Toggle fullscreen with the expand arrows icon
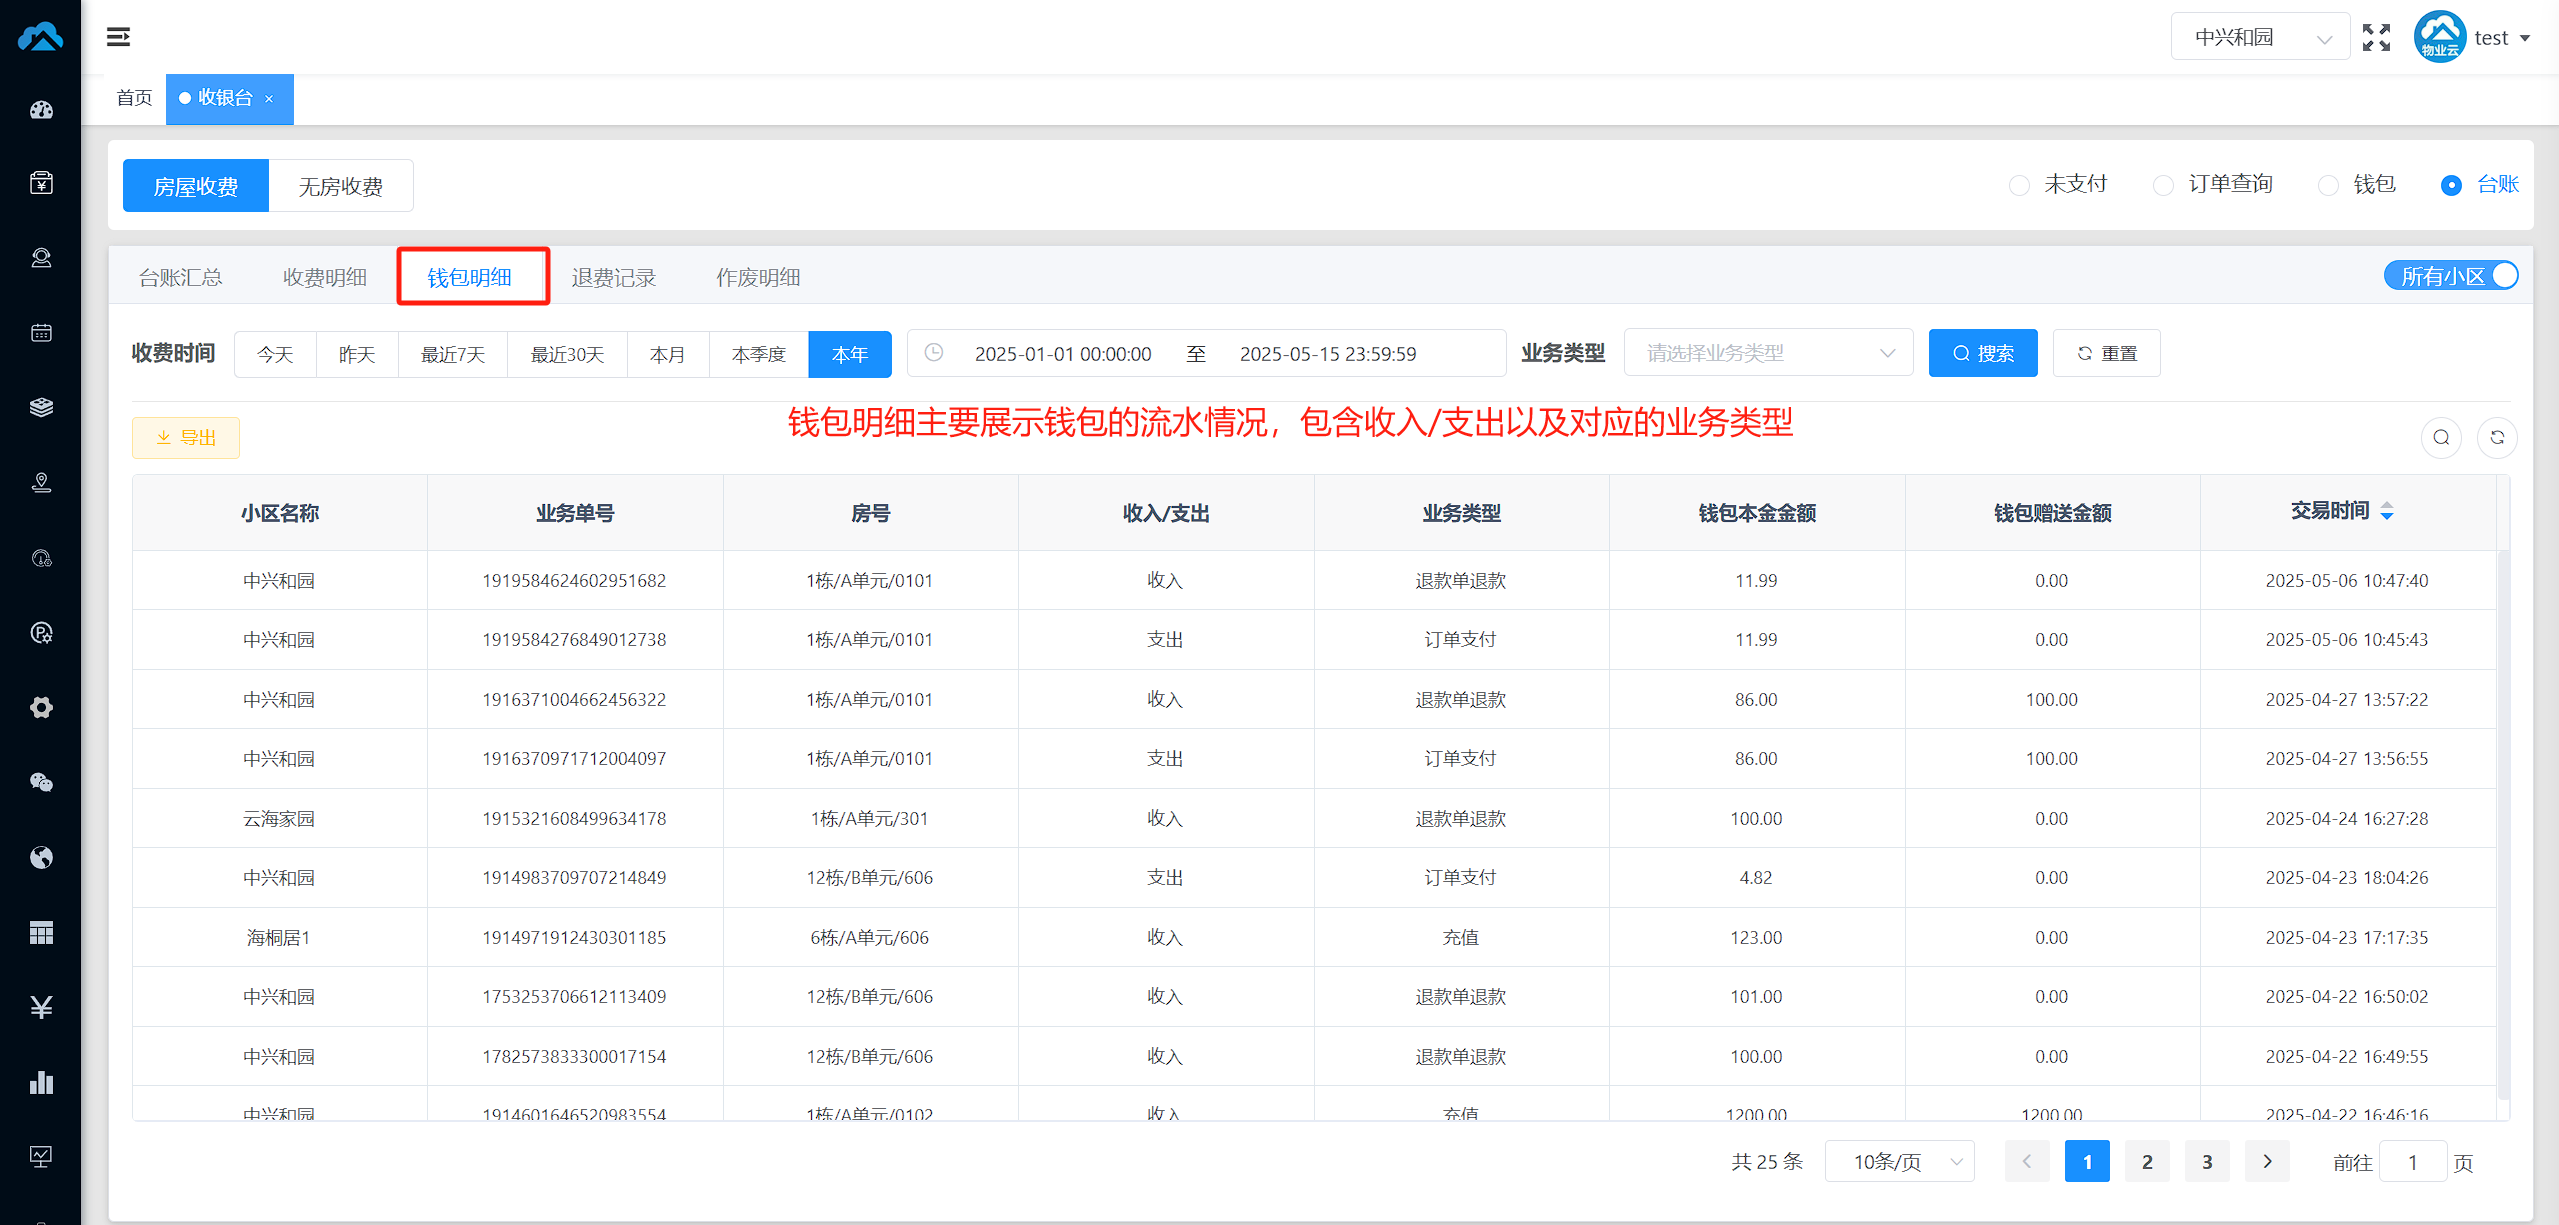The width and height of the screenshot is (2559, 1225). click(2376, 38)
